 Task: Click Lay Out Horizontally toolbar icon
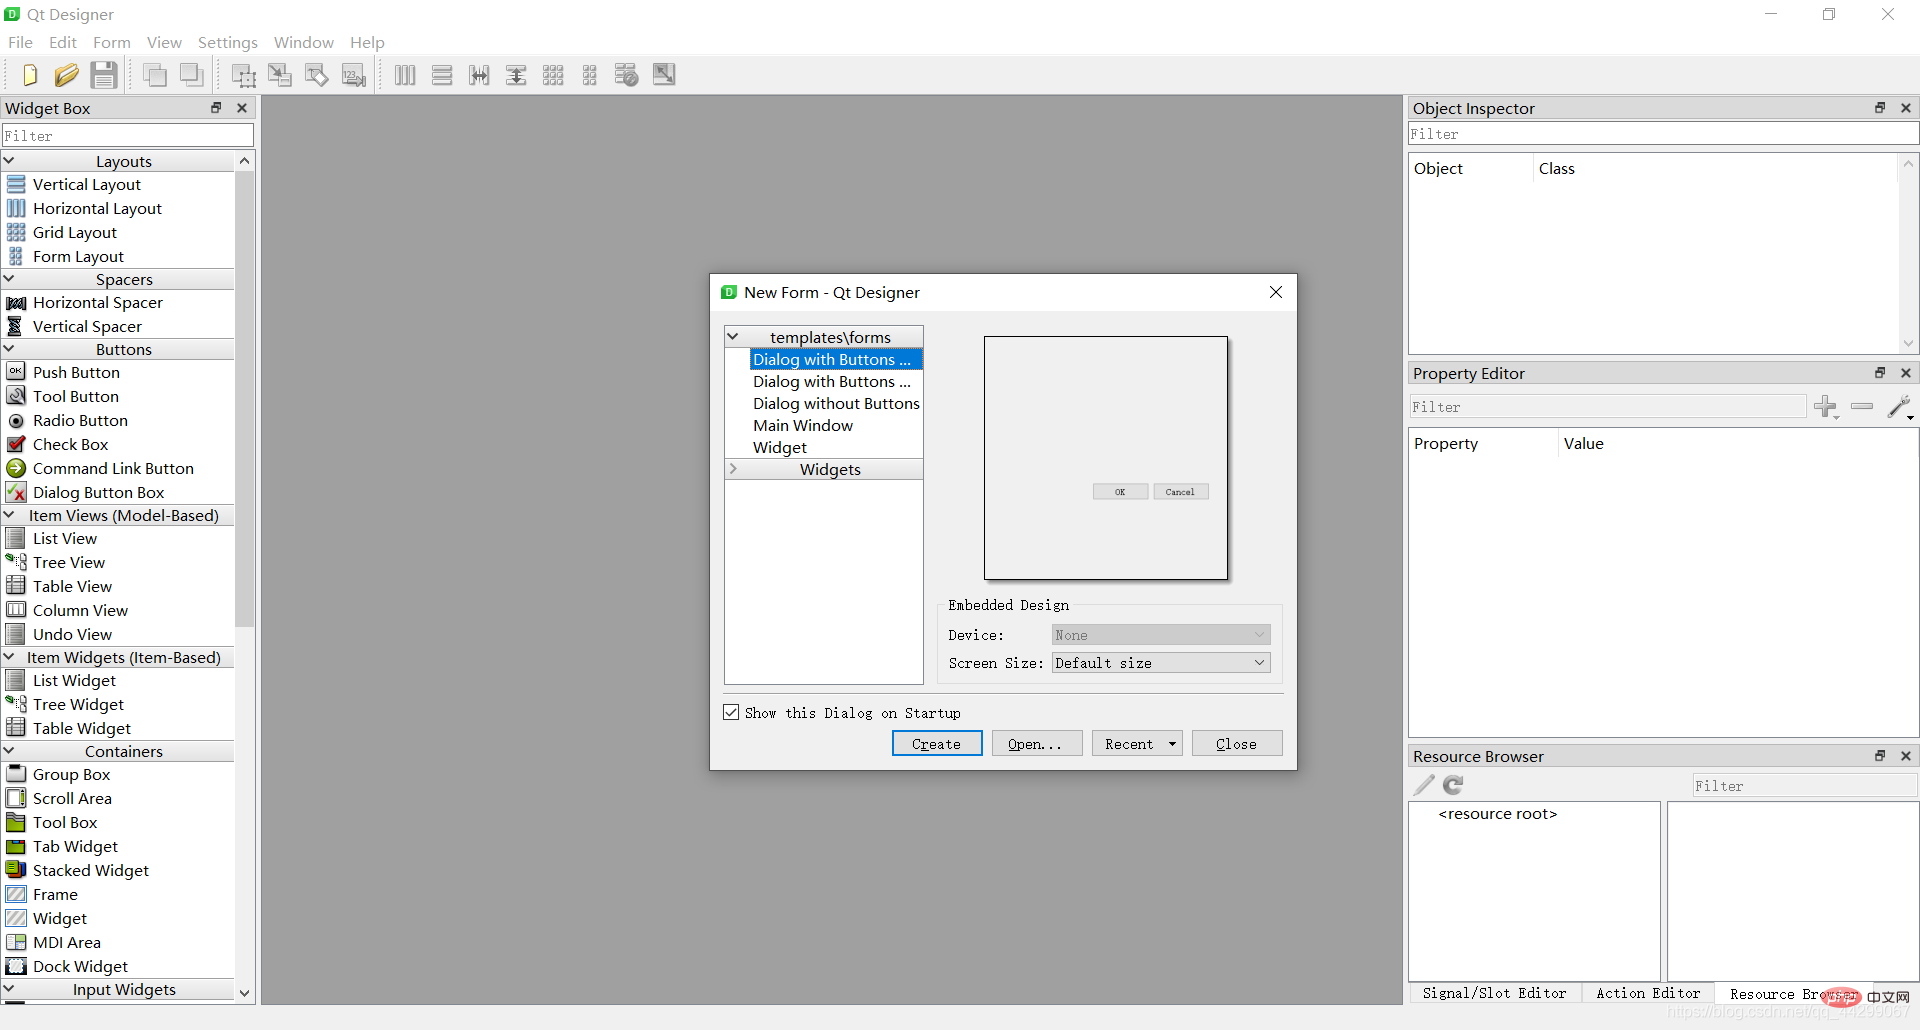[x=405, y=75]
